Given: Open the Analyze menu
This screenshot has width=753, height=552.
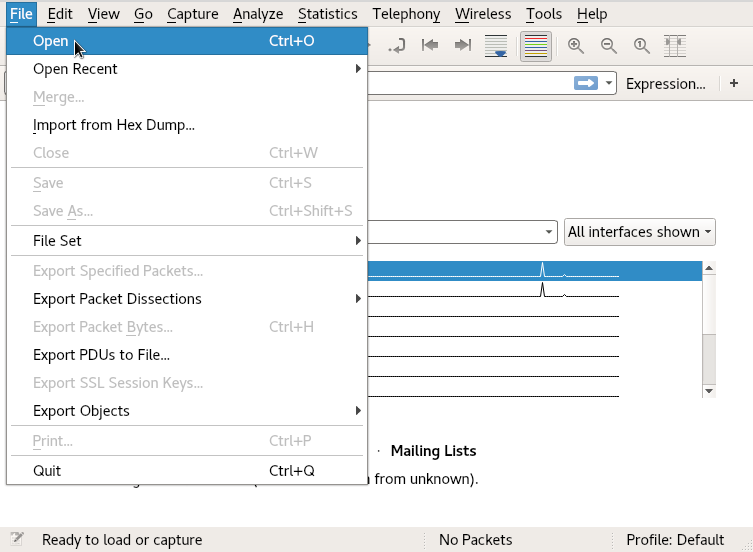Looking at the screenshot, I should [x=258, y=14].
